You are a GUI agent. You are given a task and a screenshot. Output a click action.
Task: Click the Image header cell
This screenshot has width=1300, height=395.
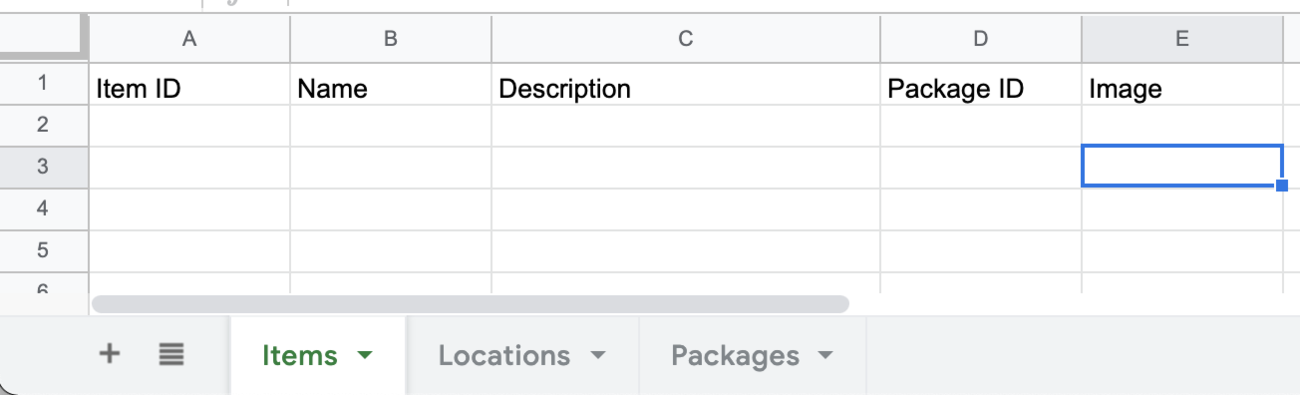click(x=1182, y=88)
